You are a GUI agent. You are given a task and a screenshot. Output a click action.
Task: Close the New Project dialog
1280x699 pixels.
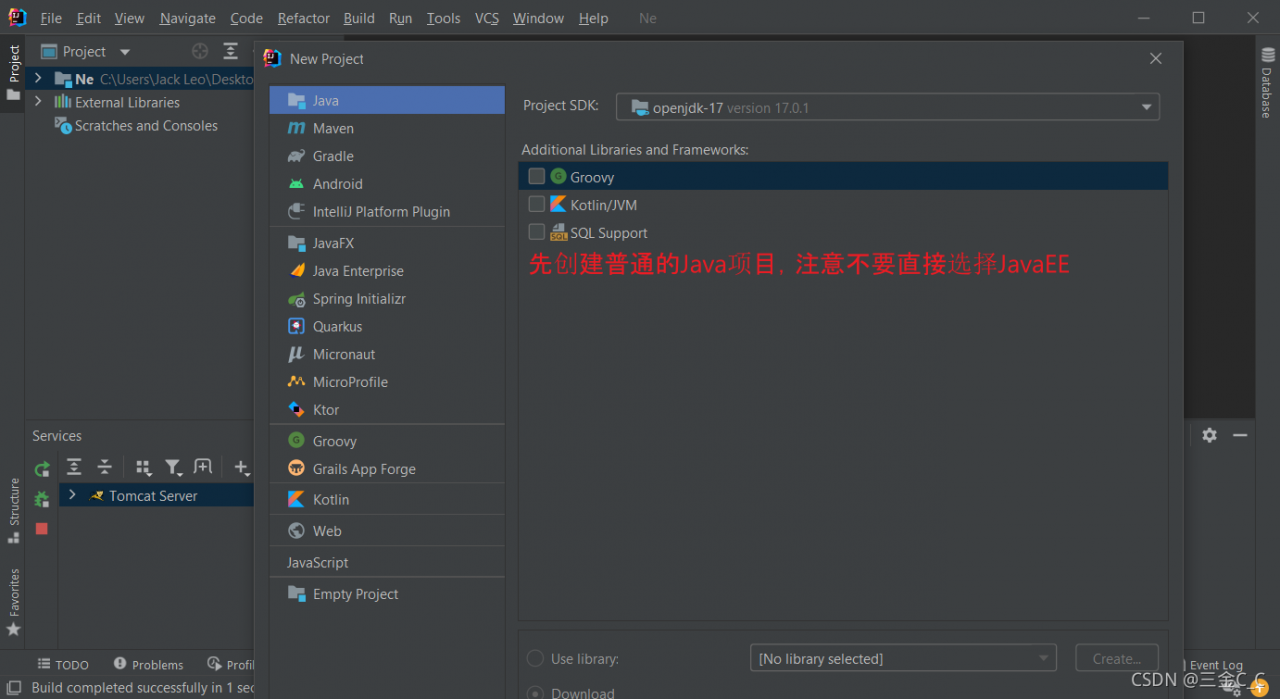click(1156, 59)
